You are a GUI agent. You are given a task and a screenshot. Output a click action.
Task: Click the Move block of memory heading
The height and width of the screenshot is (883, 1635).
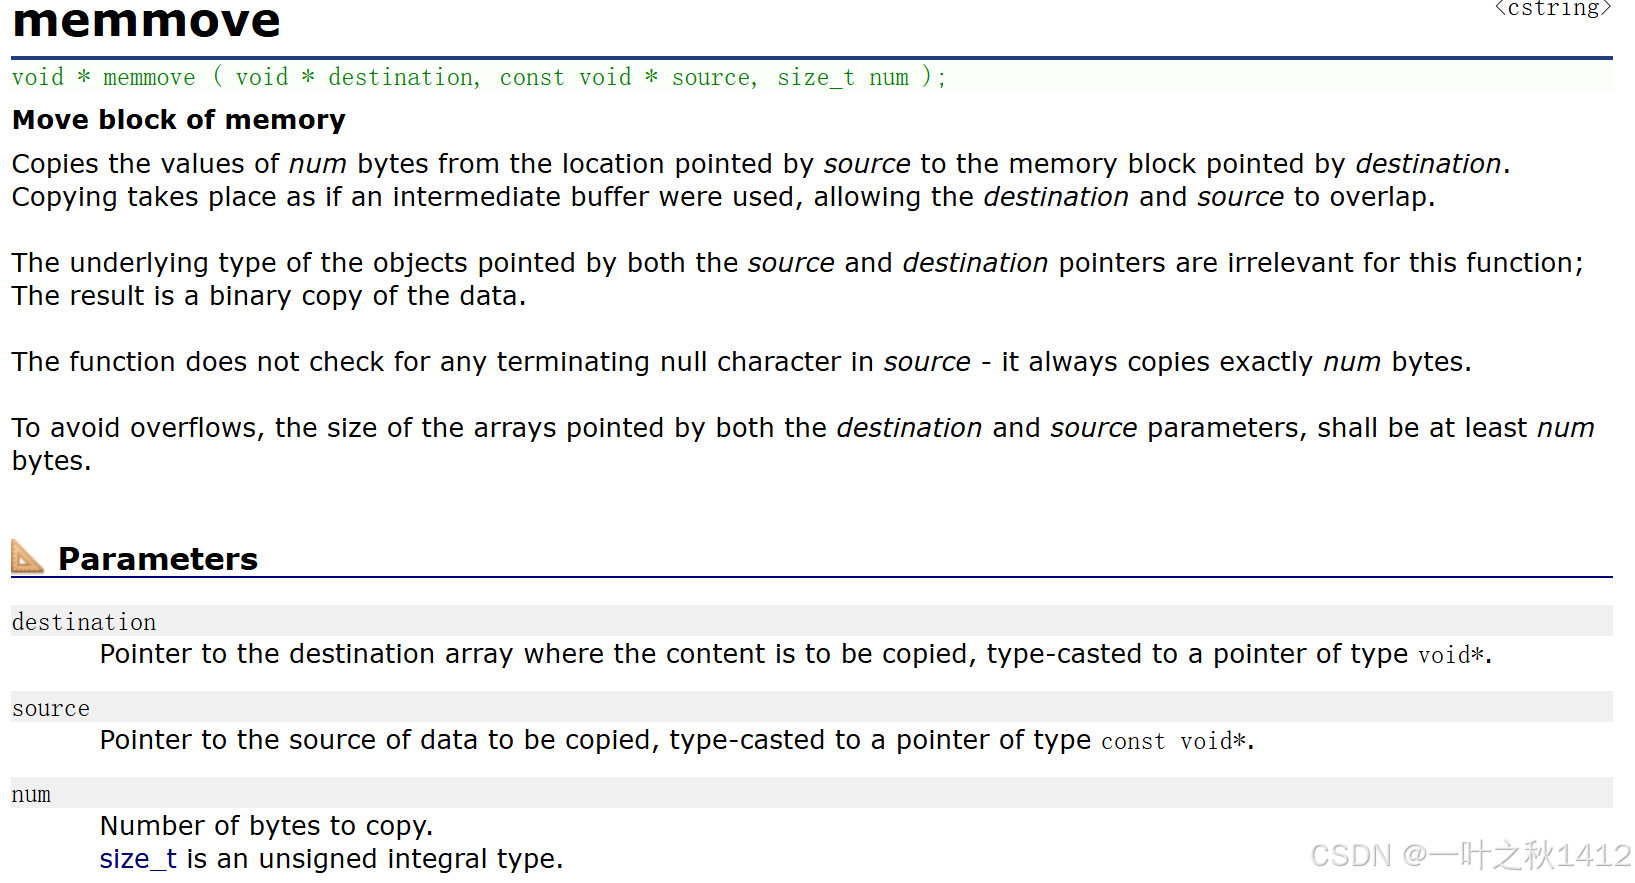pyautogui.click(x=179, y=120)
